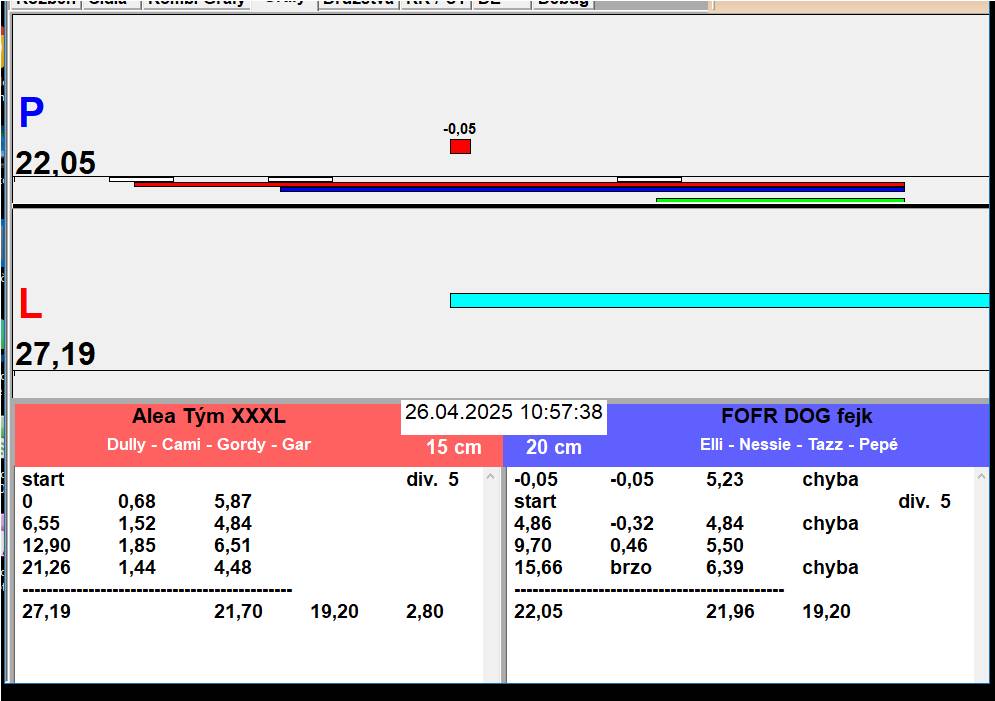Click the FOFR DOG results list scrollbar
The image size is (995, 701).
981,574
